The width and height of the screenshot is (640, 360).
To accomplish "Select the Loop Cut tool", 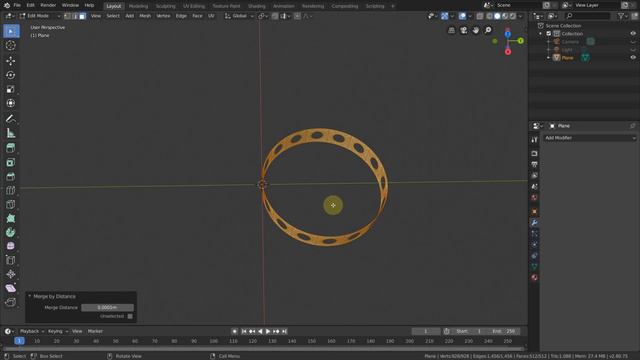I will 11,190.
